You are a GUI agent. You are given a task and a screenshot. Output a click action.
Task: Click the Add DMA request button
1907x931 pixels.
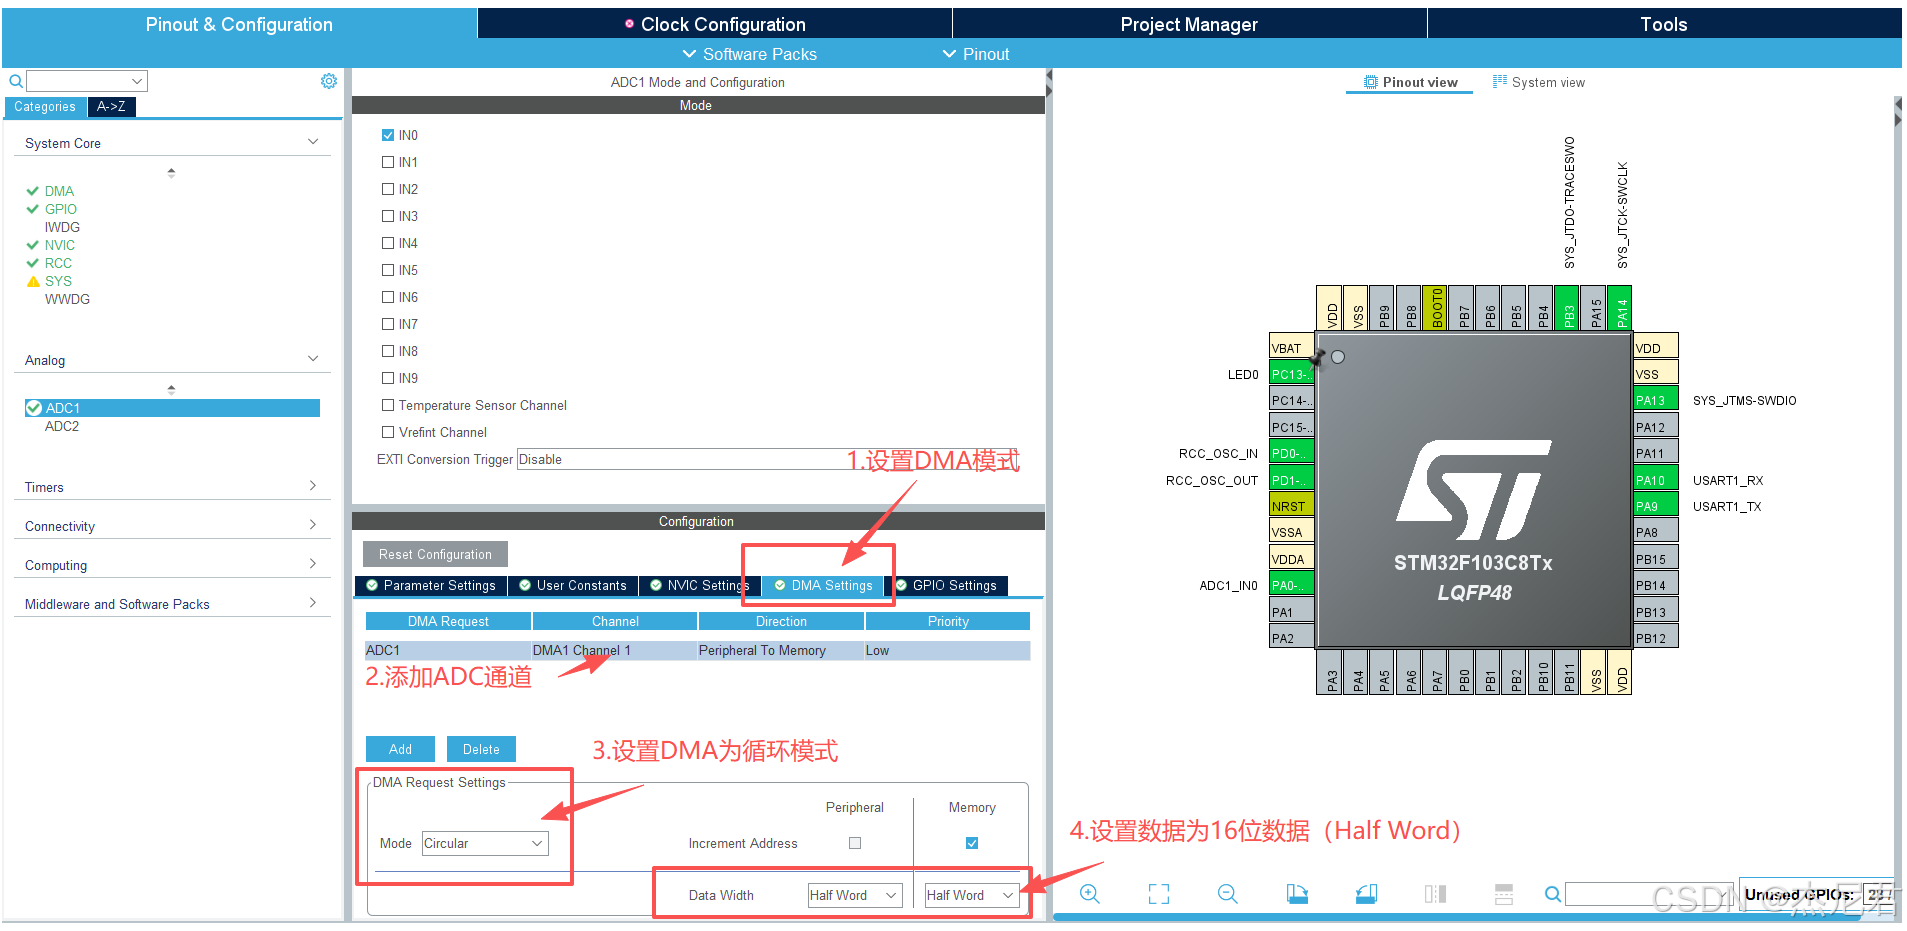point(400,749)
